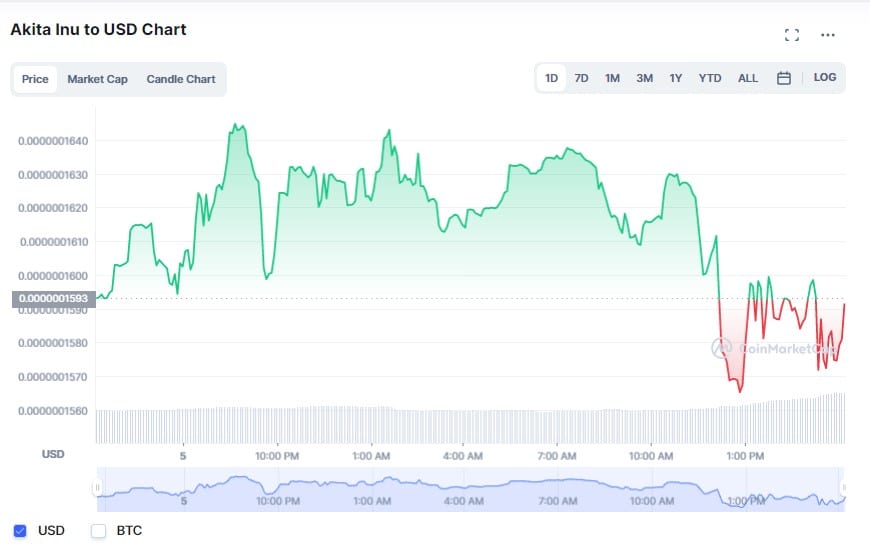Select the 1M time range
Viewport: 870px width, 545px height.
pos(612,78)
